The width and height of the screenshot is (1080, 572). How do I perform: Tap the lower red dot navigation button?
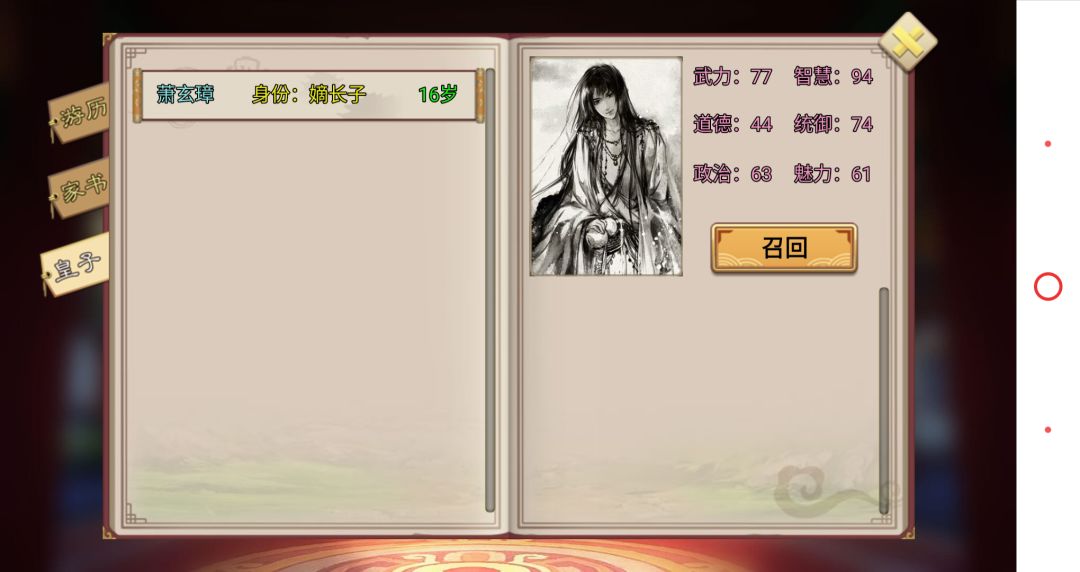[x=1048, y=429]
